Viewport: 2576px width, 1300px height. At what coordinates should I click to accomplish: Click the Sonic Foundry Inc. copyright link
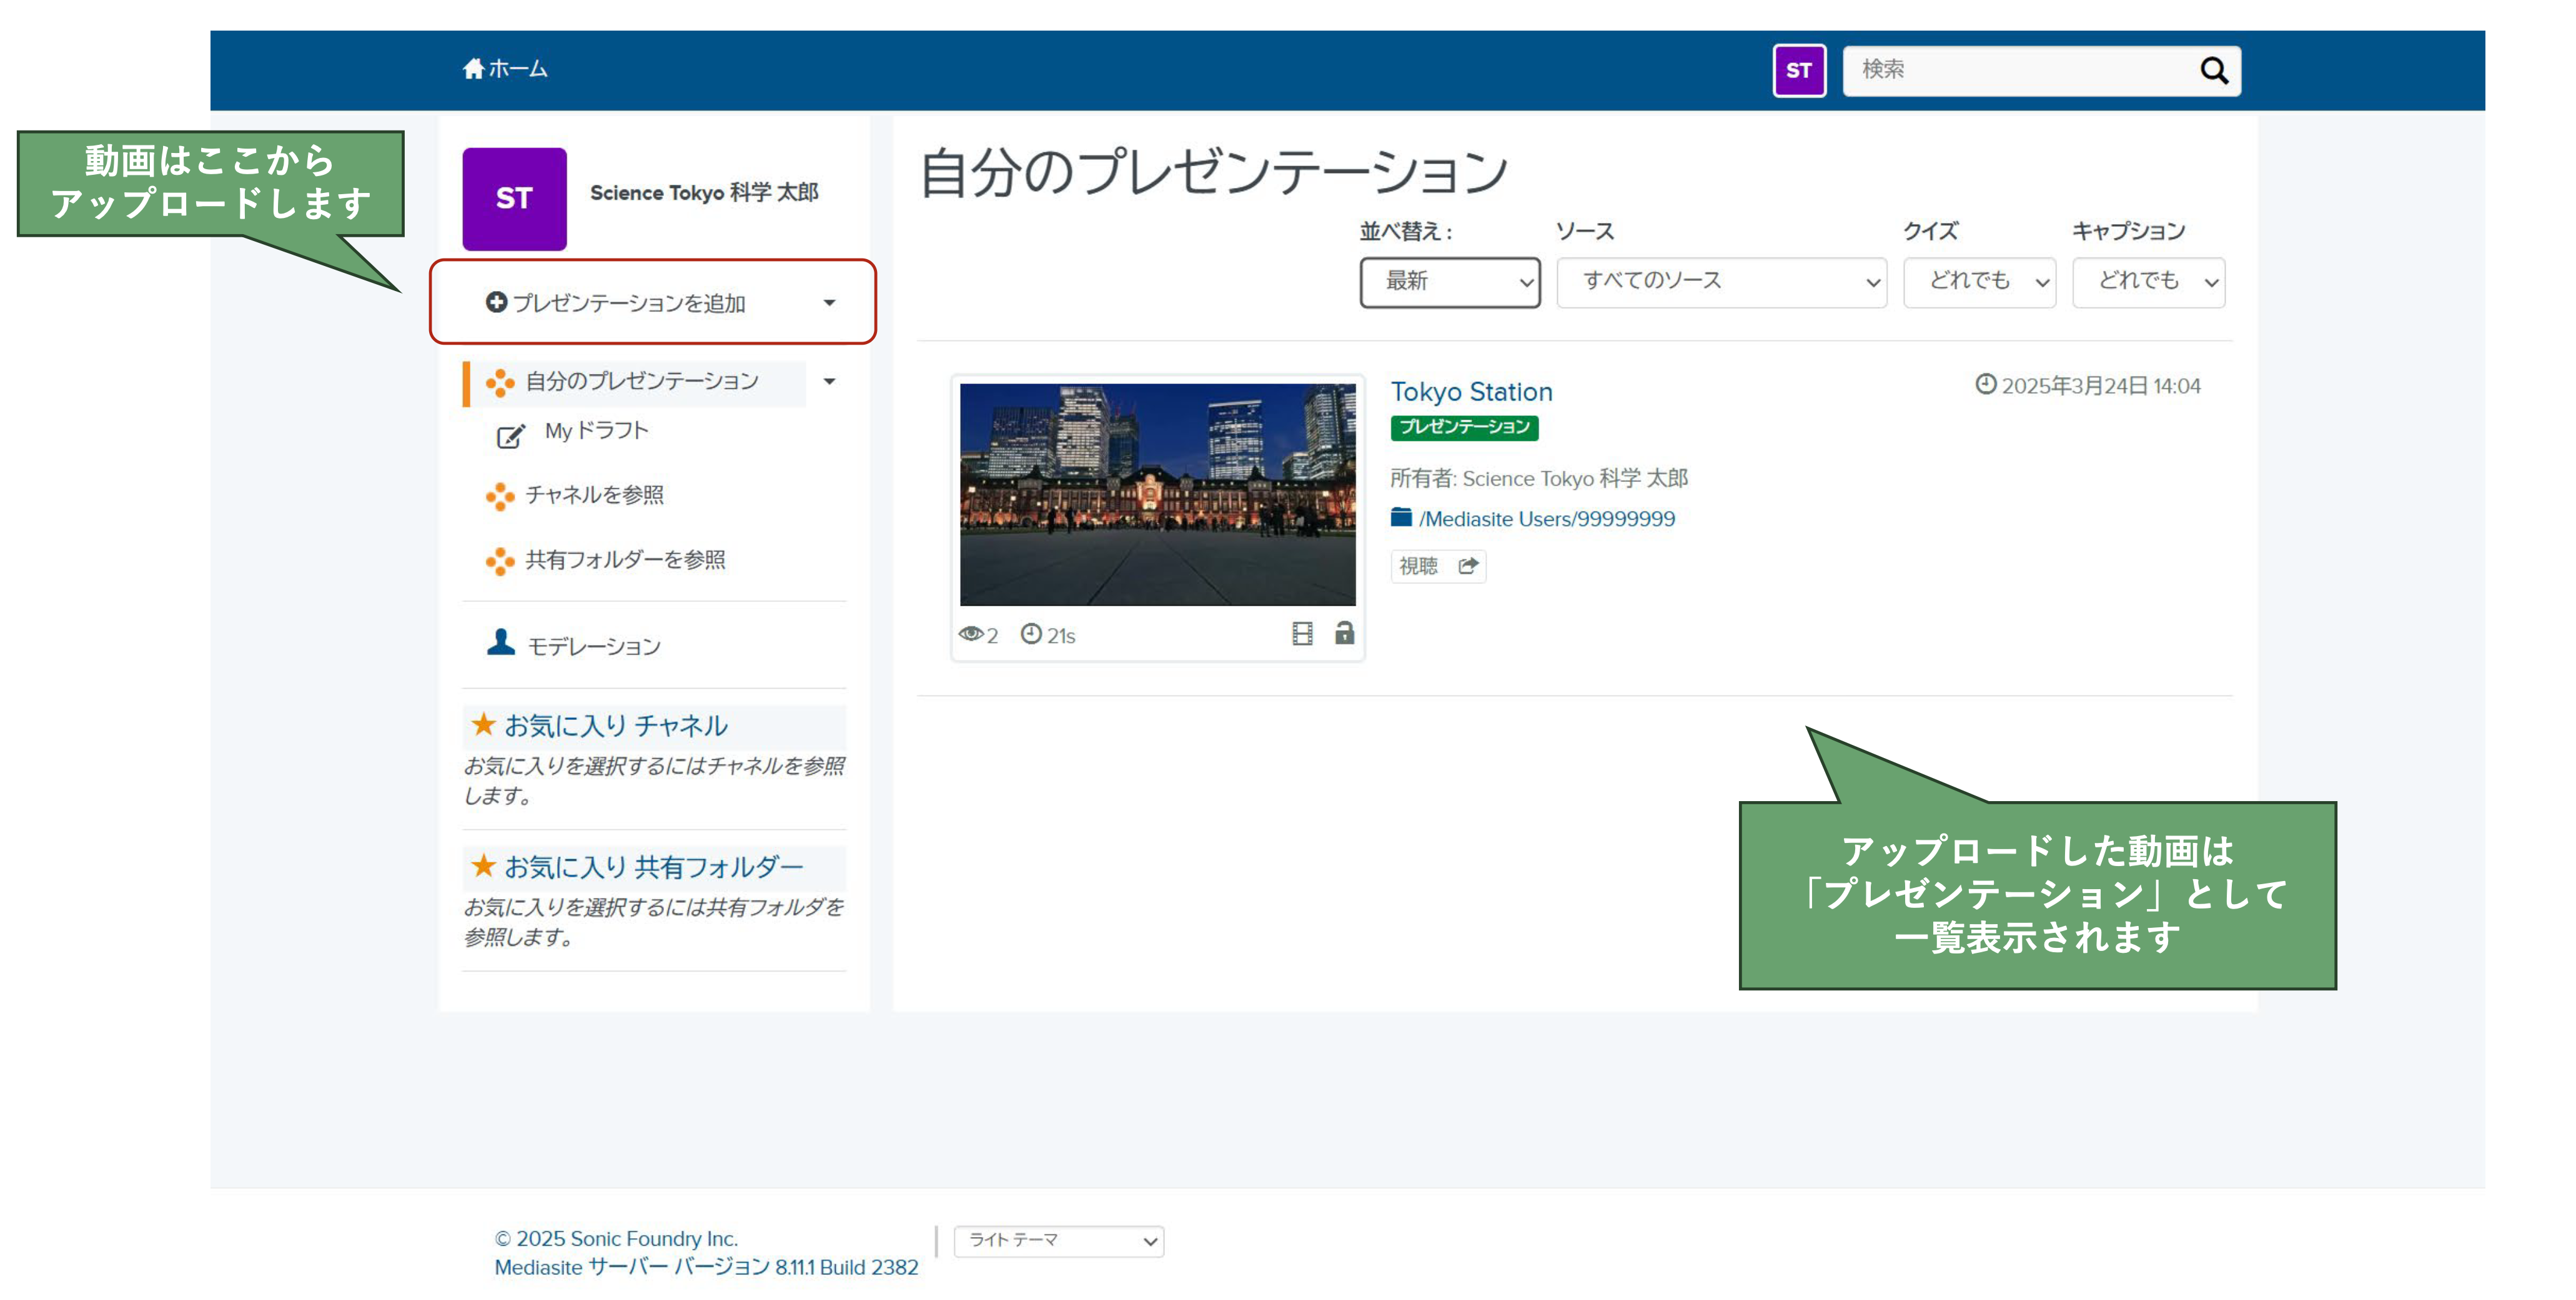tap(616, 1238)
